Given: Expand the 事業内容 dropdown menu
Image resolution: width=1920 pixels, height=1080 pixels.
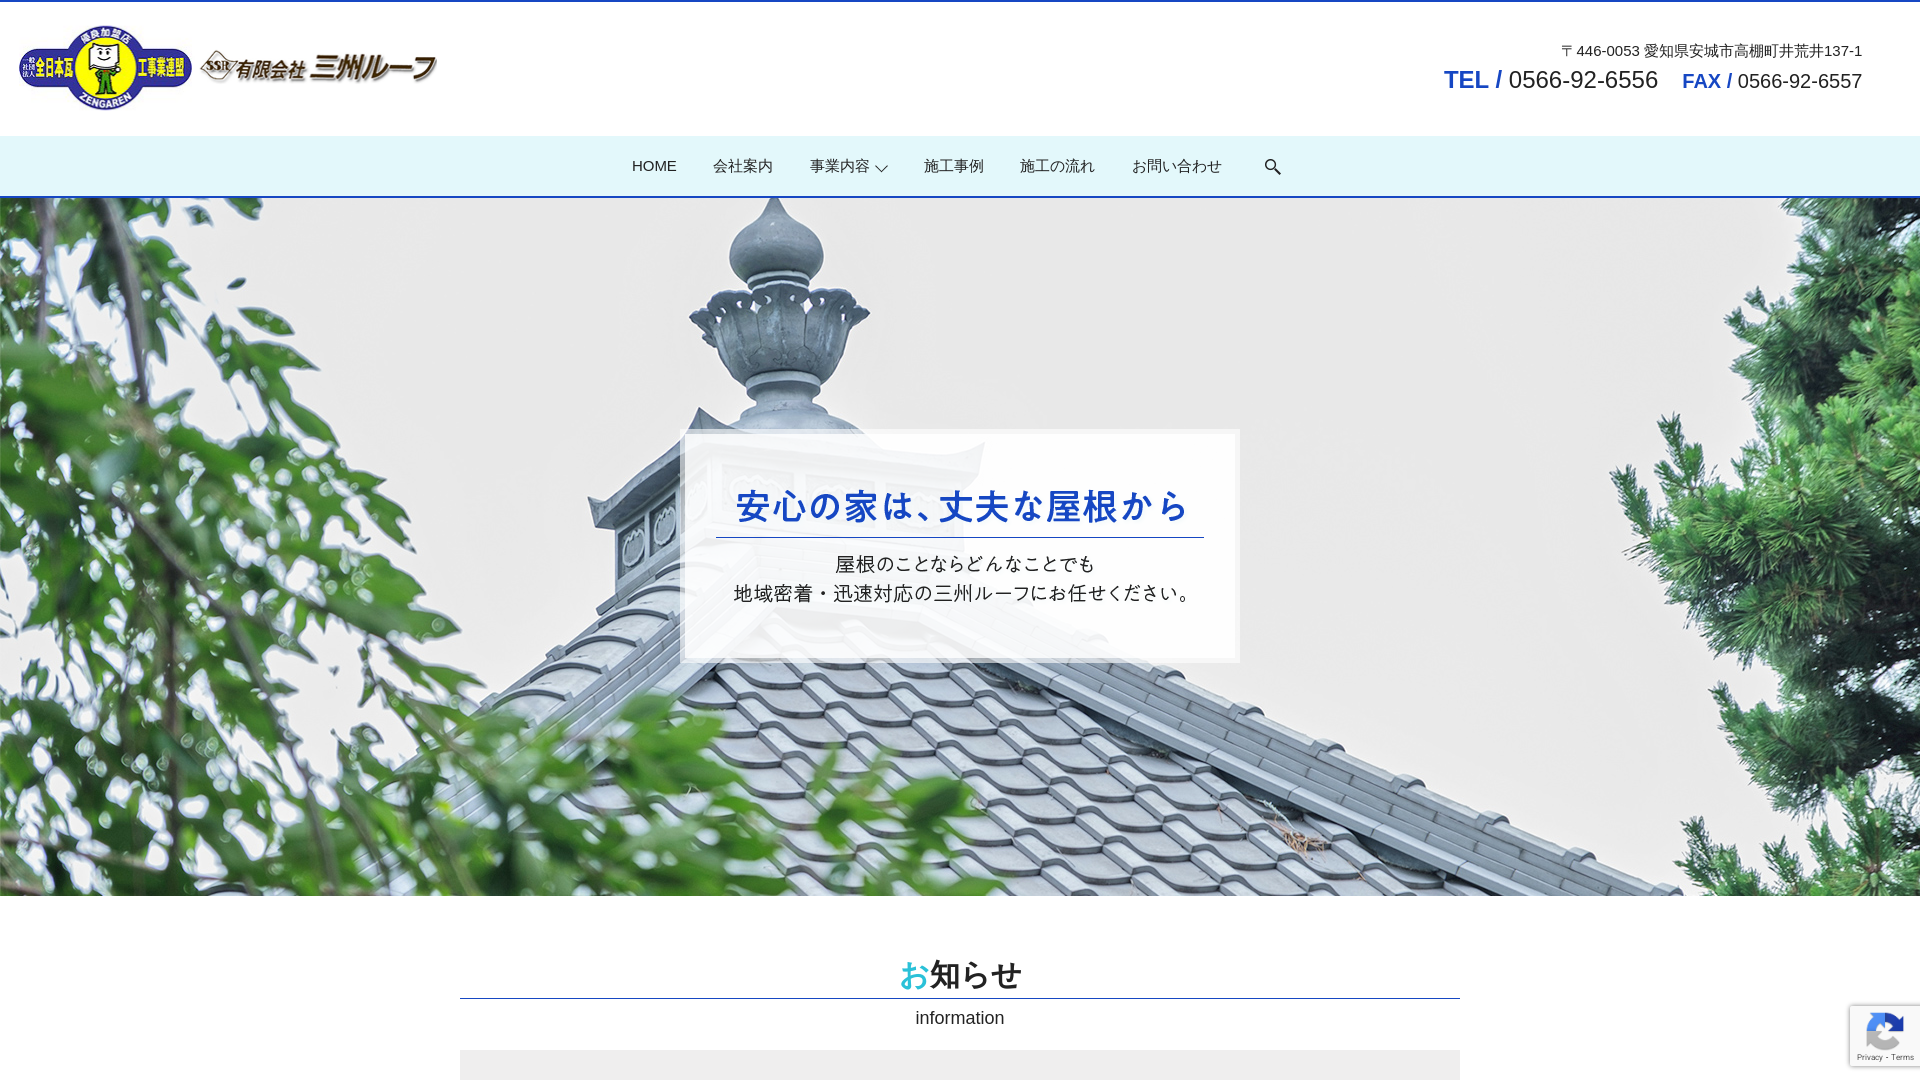Looking at the screenshot, I should pyautogui.click(x=840, y=166).
